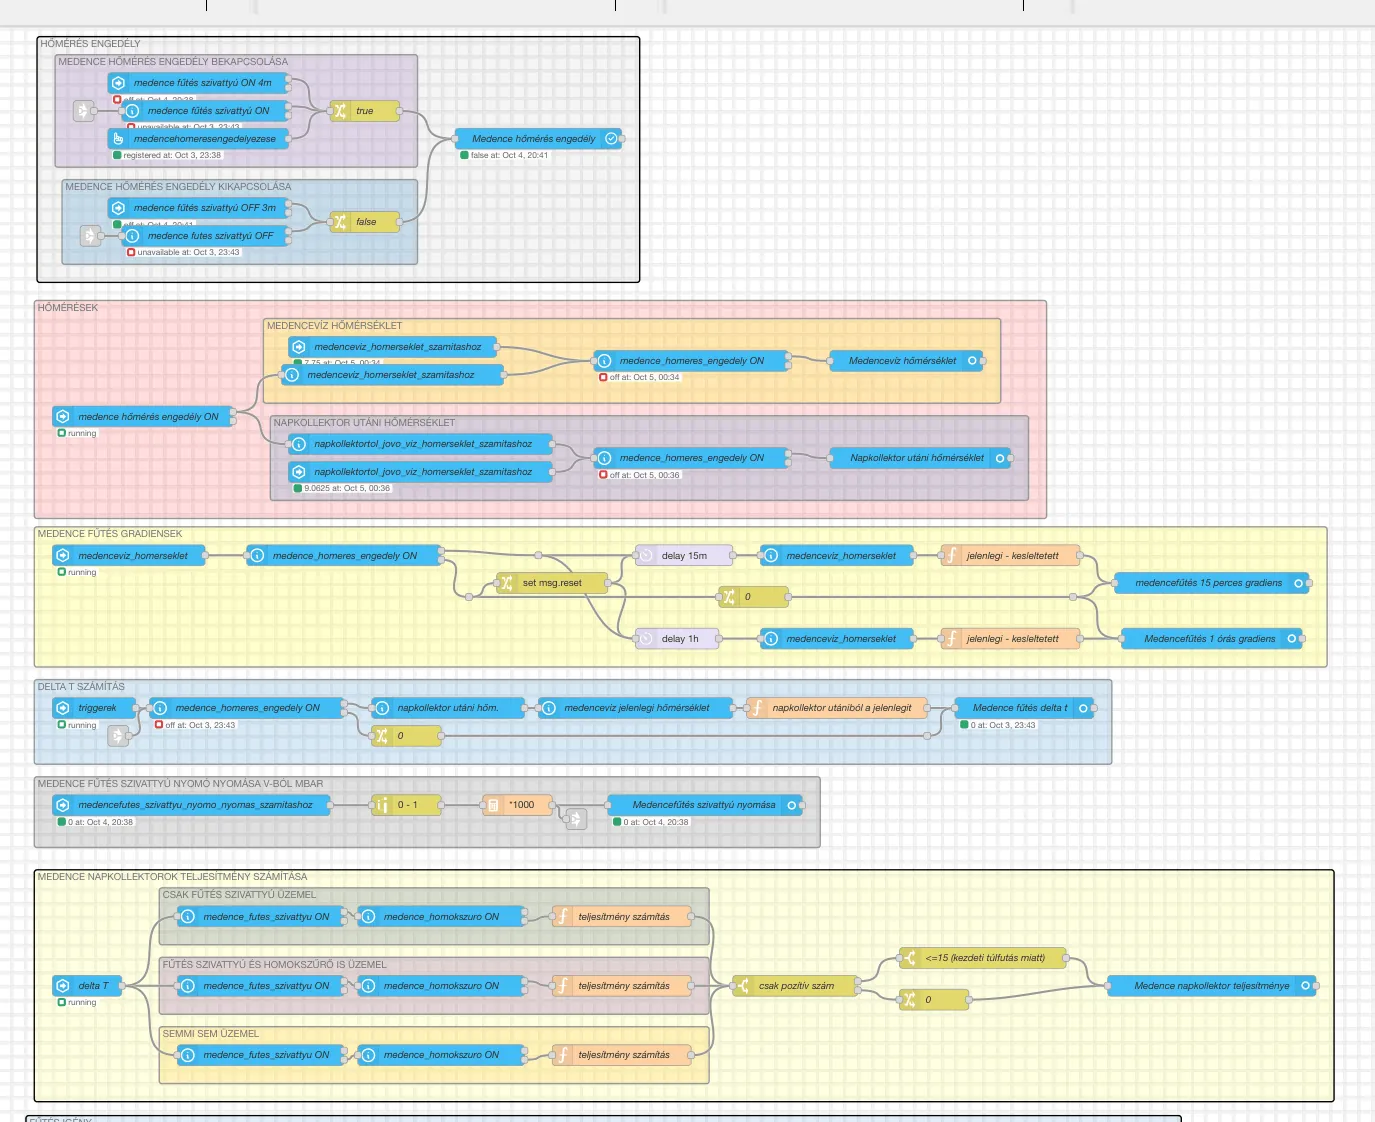This screenshot has width=1375, height=1122.
Task: Click the 'MEDENCE FŰTÉS GRADIENSEK' group label
Action: pos(110,534)
